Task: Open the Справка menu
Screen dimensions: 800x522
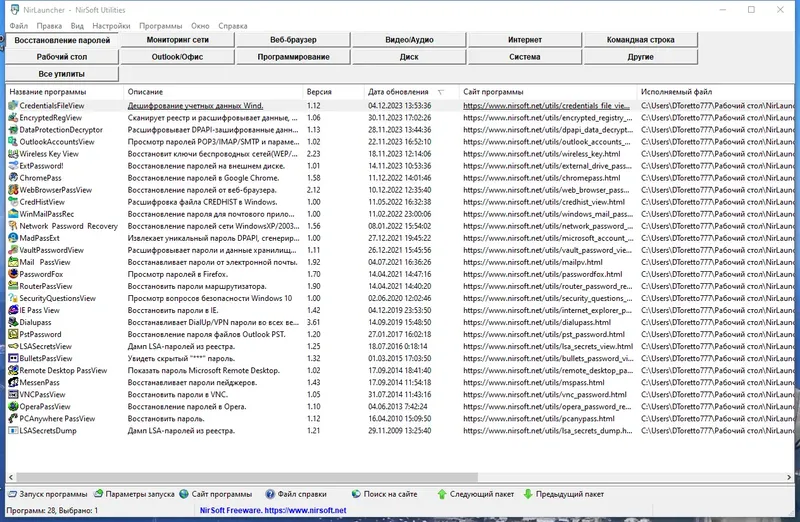Action: coord(233,26)
